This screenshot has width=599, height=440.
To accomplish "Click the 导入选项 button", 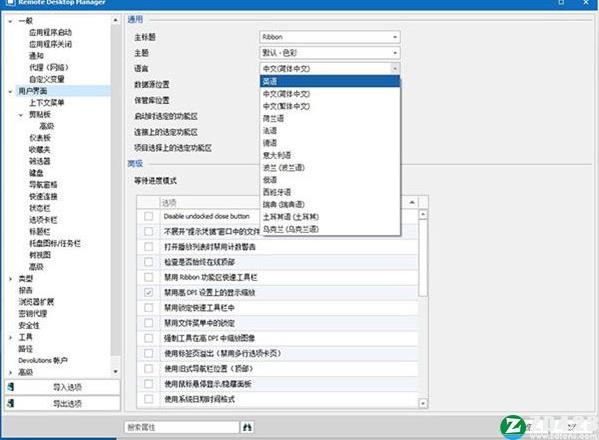I will point(62,387).
